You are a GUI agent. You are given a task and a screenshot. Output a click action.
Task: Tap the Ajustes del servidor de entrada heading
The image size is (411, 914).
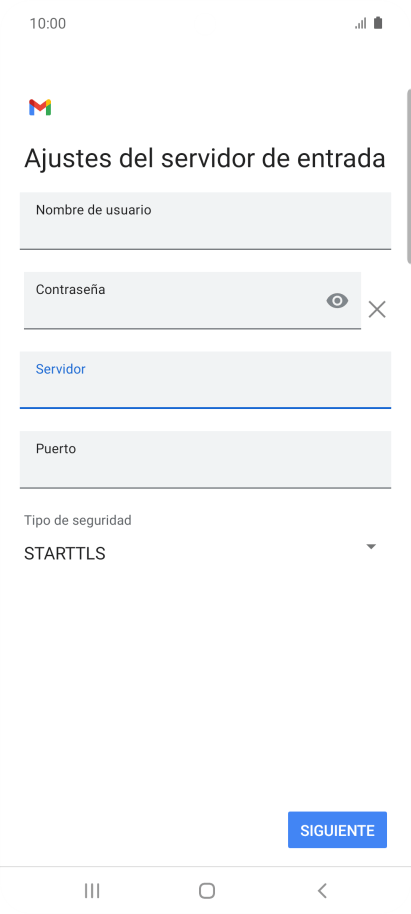(205, 159)
